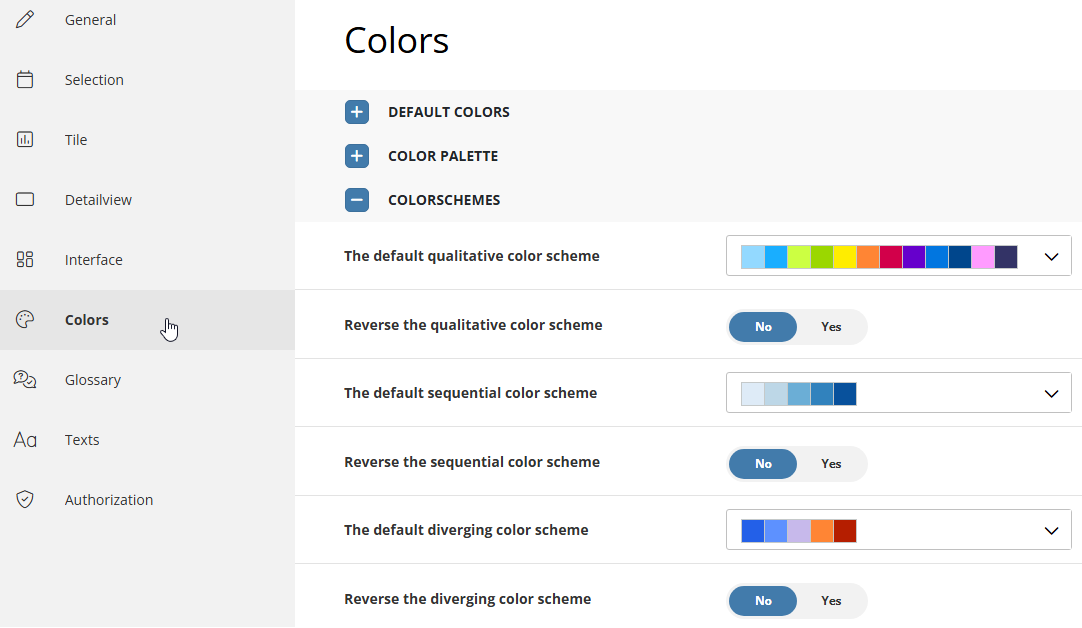
Task: Click the pencil icon beside General
Action: [x=25, y=20]
